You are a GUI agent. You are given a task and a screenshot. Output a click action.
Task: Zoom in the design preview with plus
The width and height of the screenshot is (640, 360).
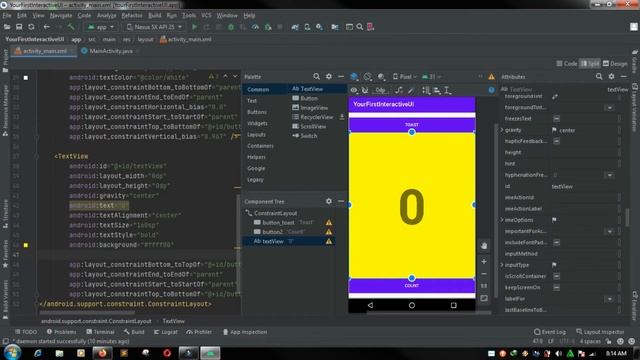484,262
